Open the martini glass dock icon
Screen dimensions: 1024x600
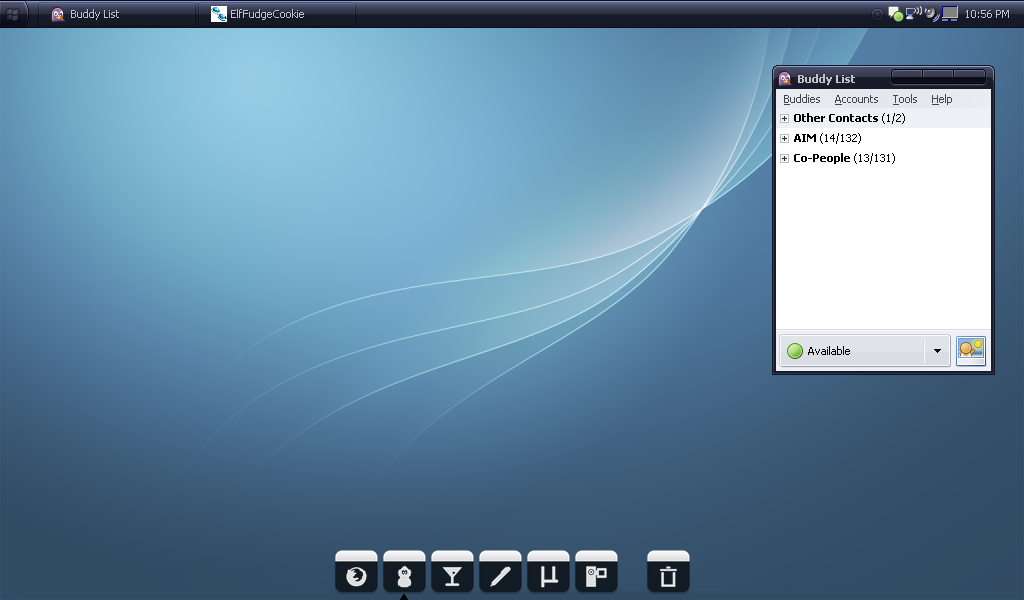[x=452, y=574]
